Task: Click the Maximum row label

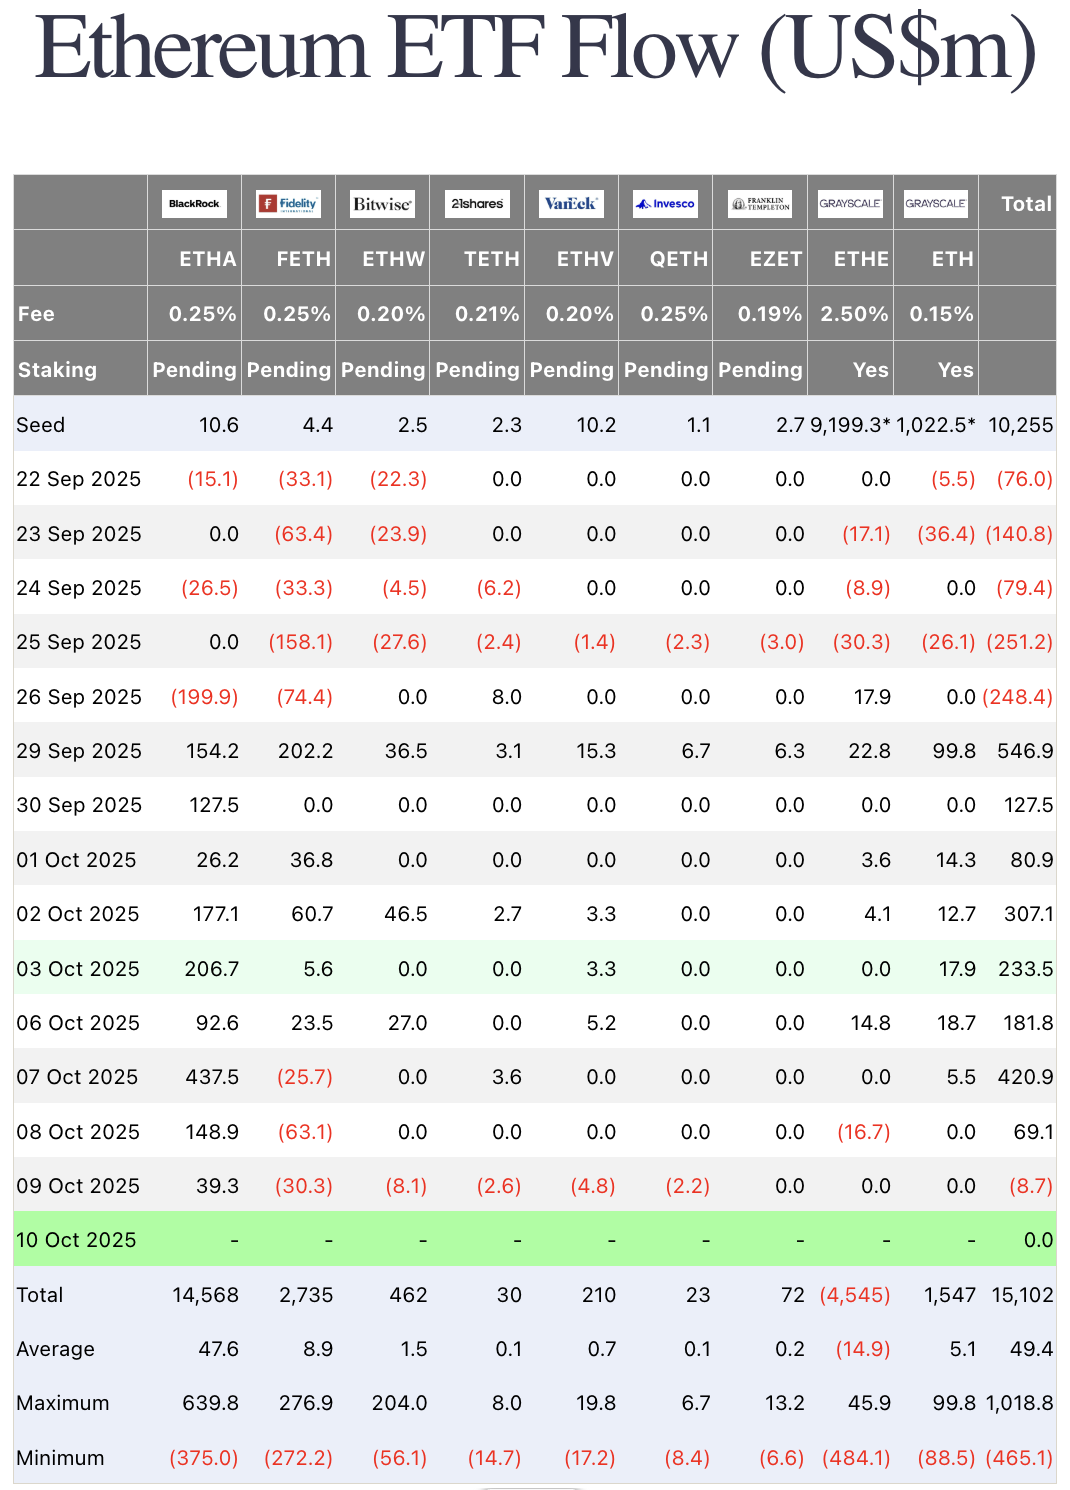Action: click(x=63, y=1403)
